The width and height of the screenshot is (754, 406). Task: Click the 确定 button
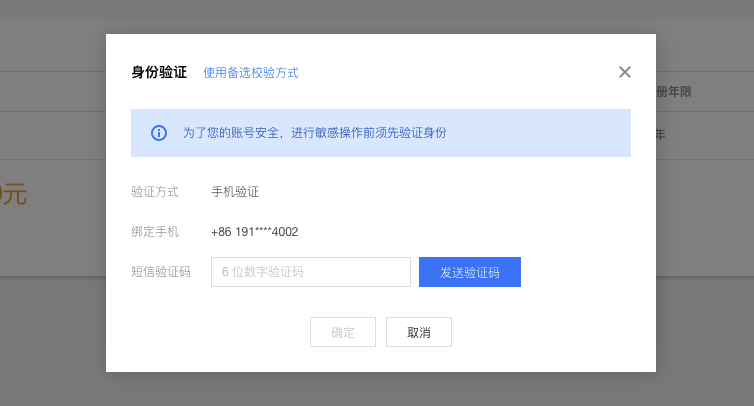click(x=343, y=332)
